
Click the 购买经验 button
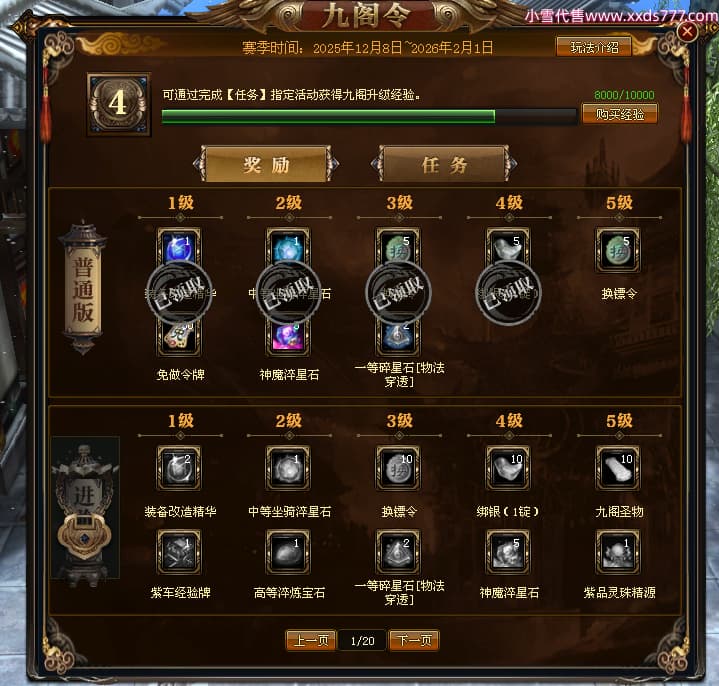(619, 114)
